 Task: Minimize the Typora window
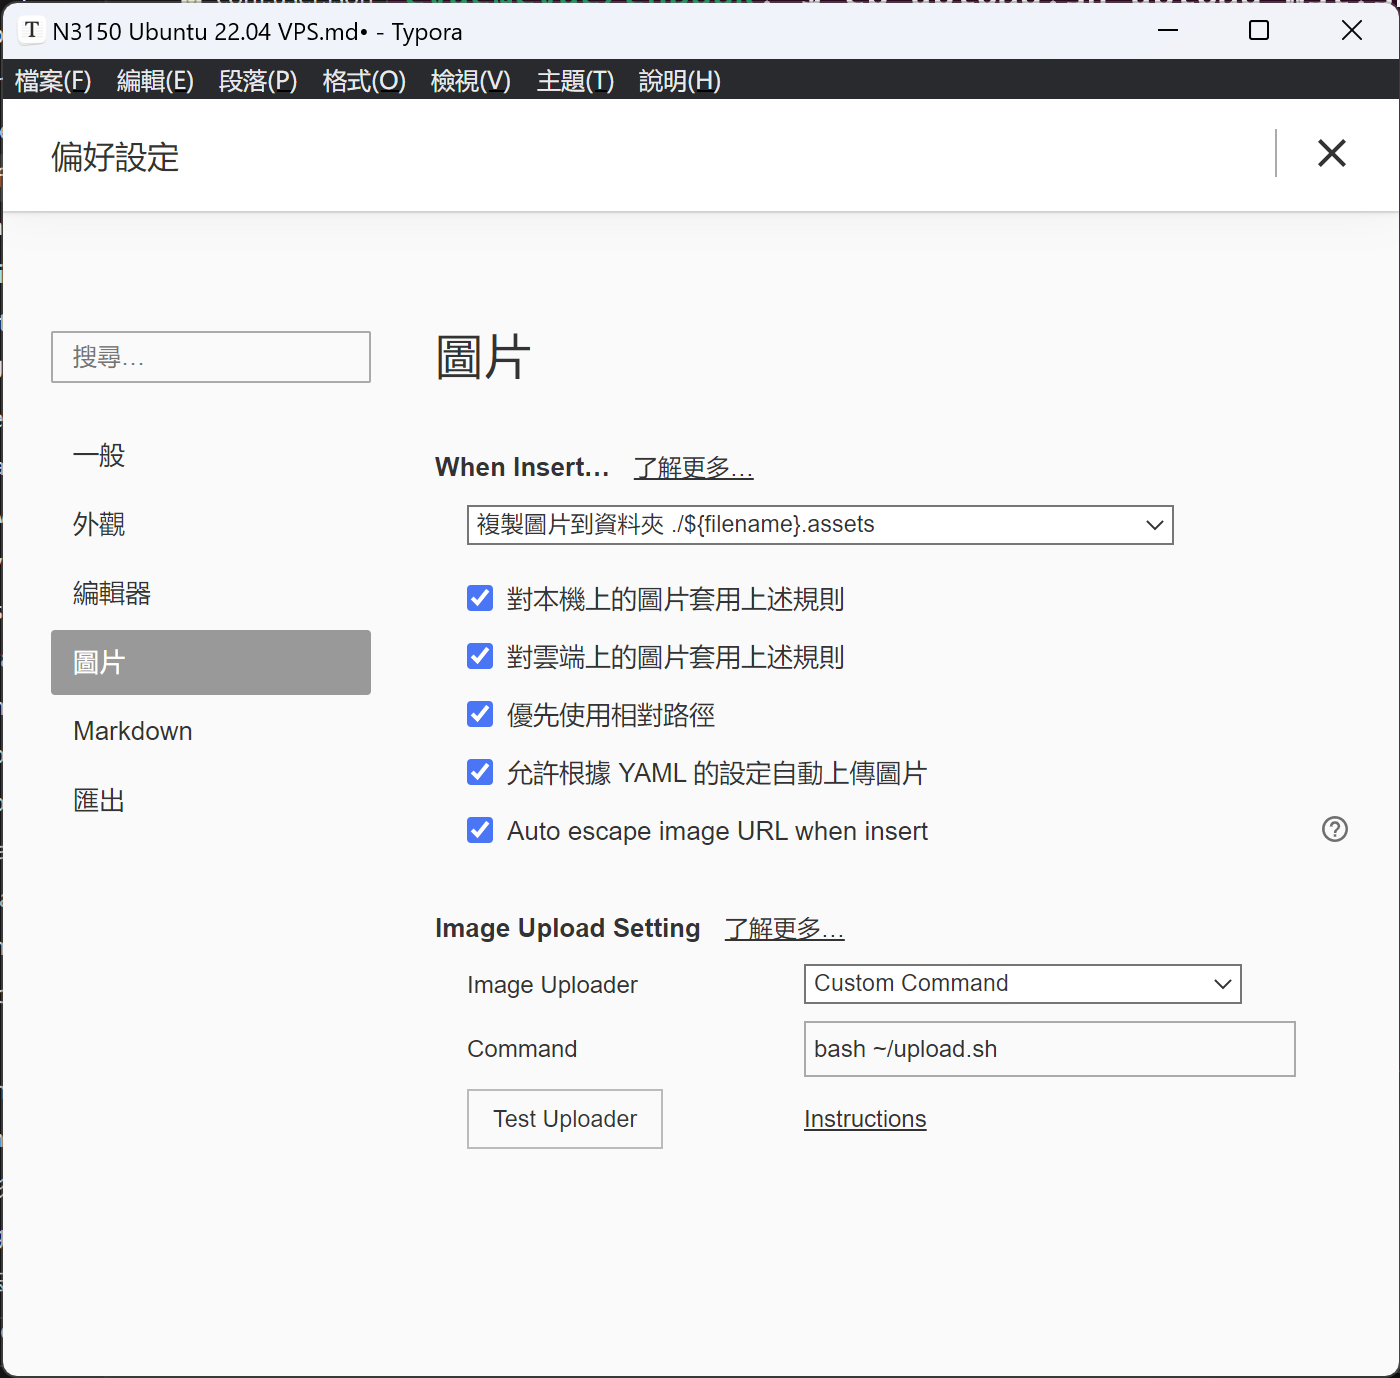1167,31
